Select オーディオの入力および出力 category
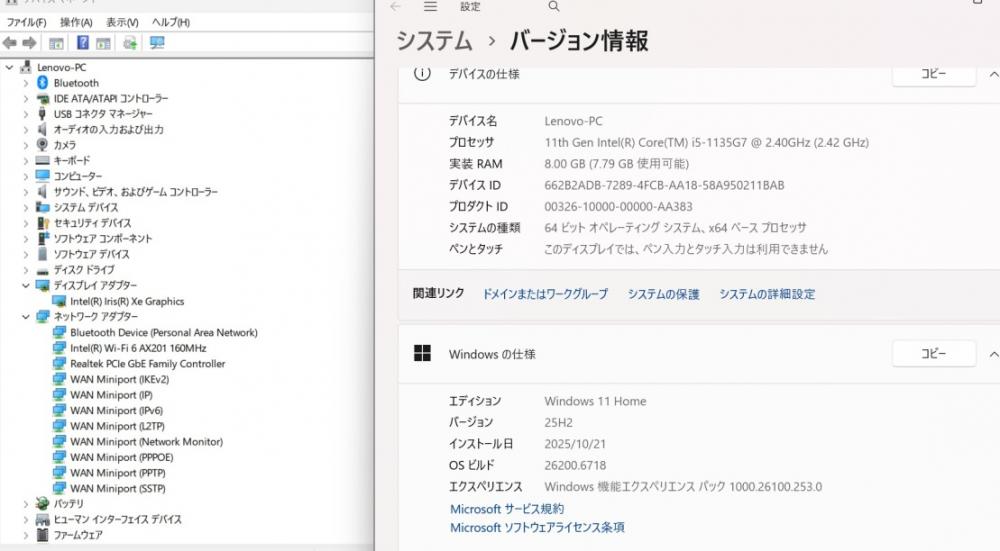 (x=108, y=129)
